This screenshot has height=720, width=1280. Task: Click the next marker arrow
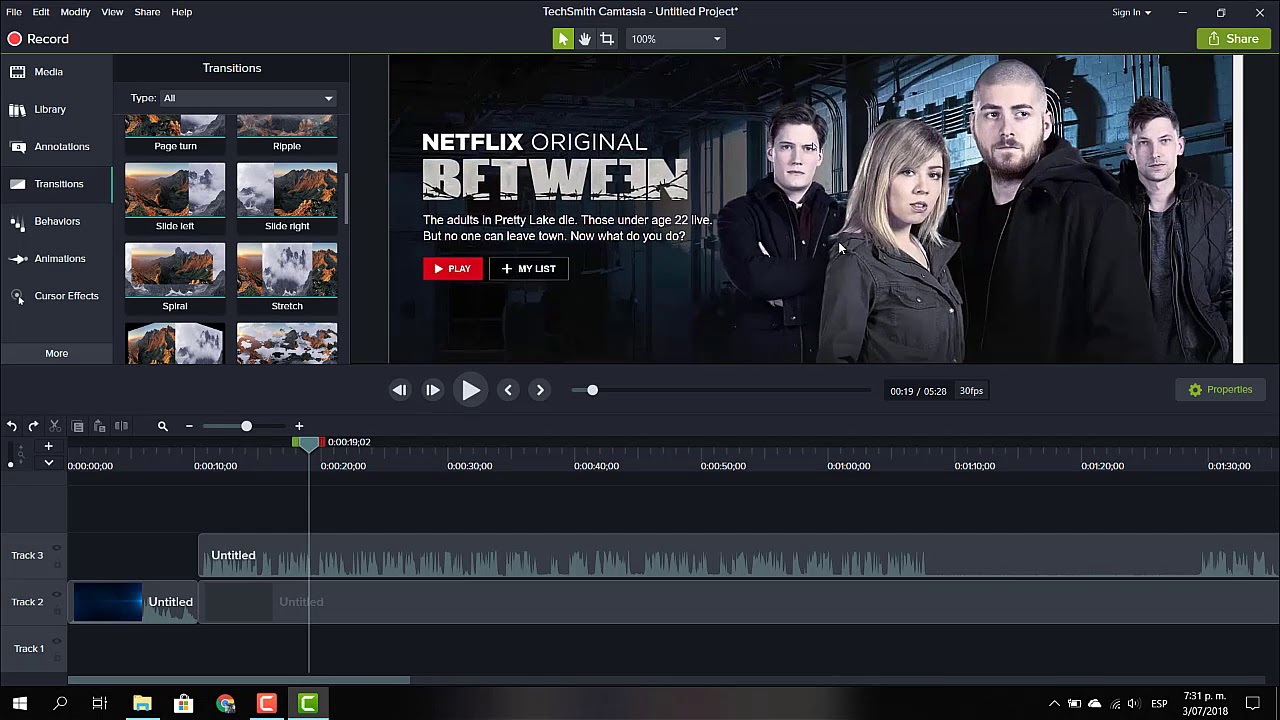(x=540, y=390)
